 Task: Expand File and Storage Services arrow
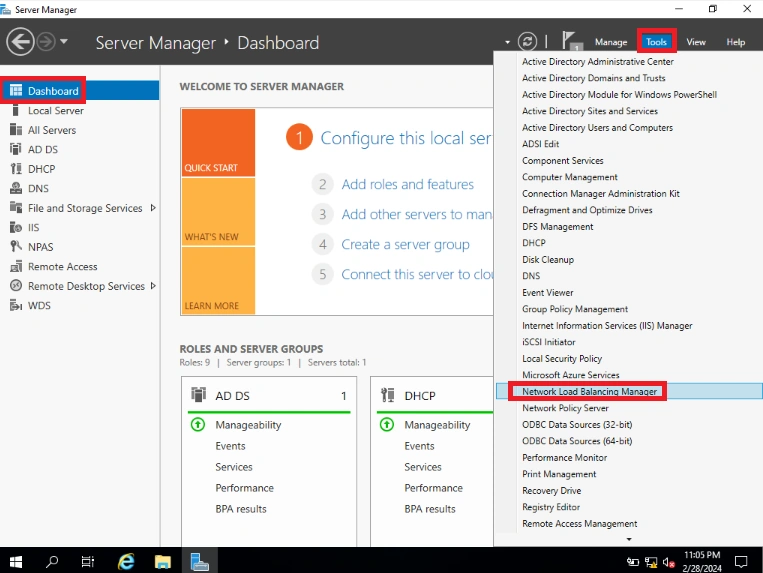(x=153, y=208)
